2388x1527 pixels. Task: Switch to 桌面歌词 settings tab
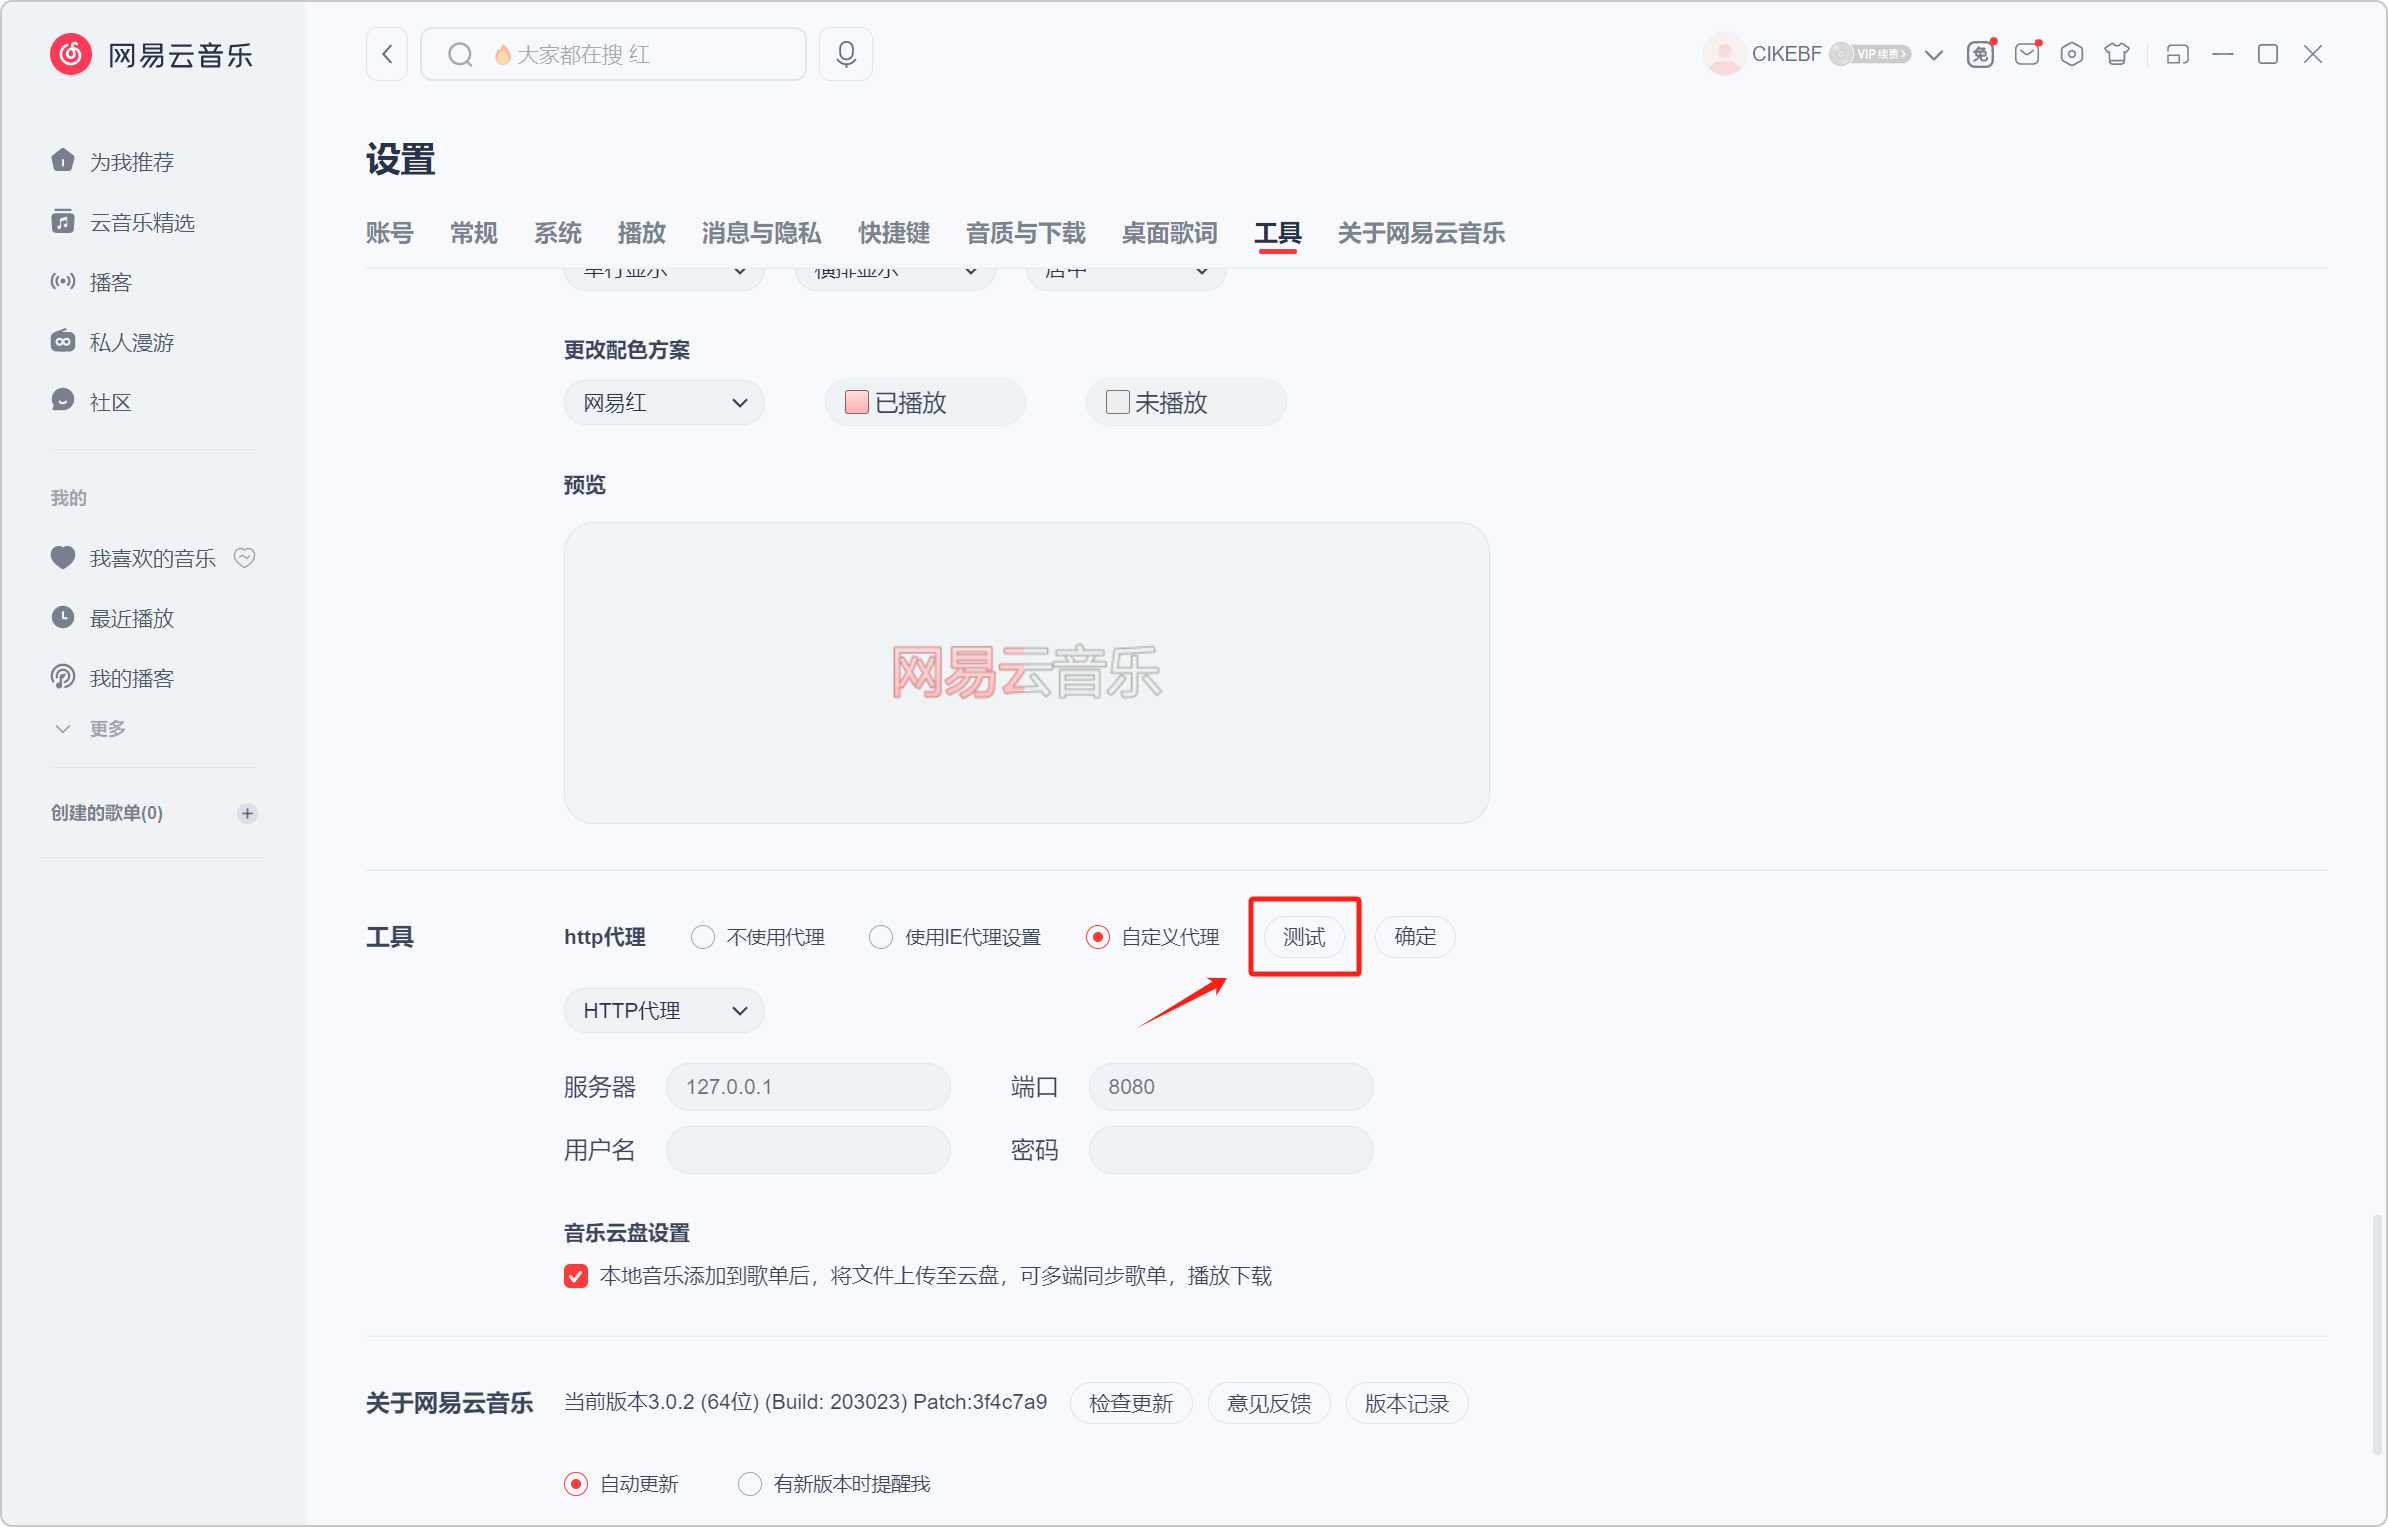click(1170, 233)
